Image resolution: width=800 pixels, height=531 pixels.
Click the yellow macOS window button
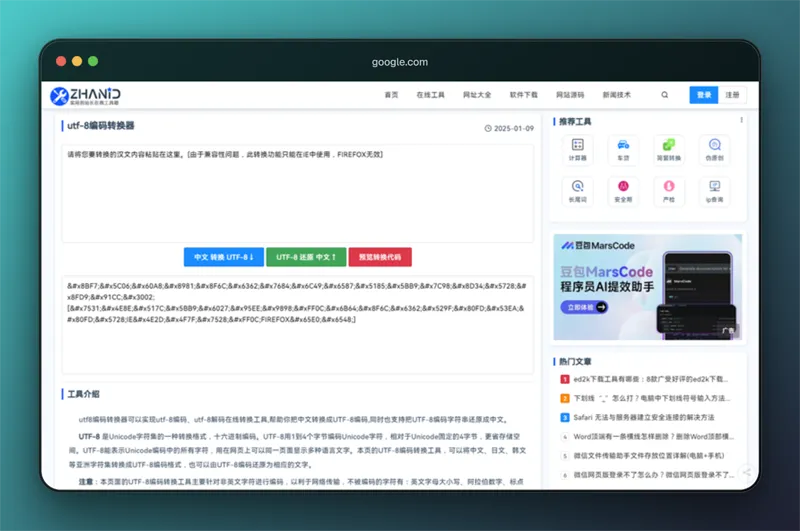tap(77, 61)
